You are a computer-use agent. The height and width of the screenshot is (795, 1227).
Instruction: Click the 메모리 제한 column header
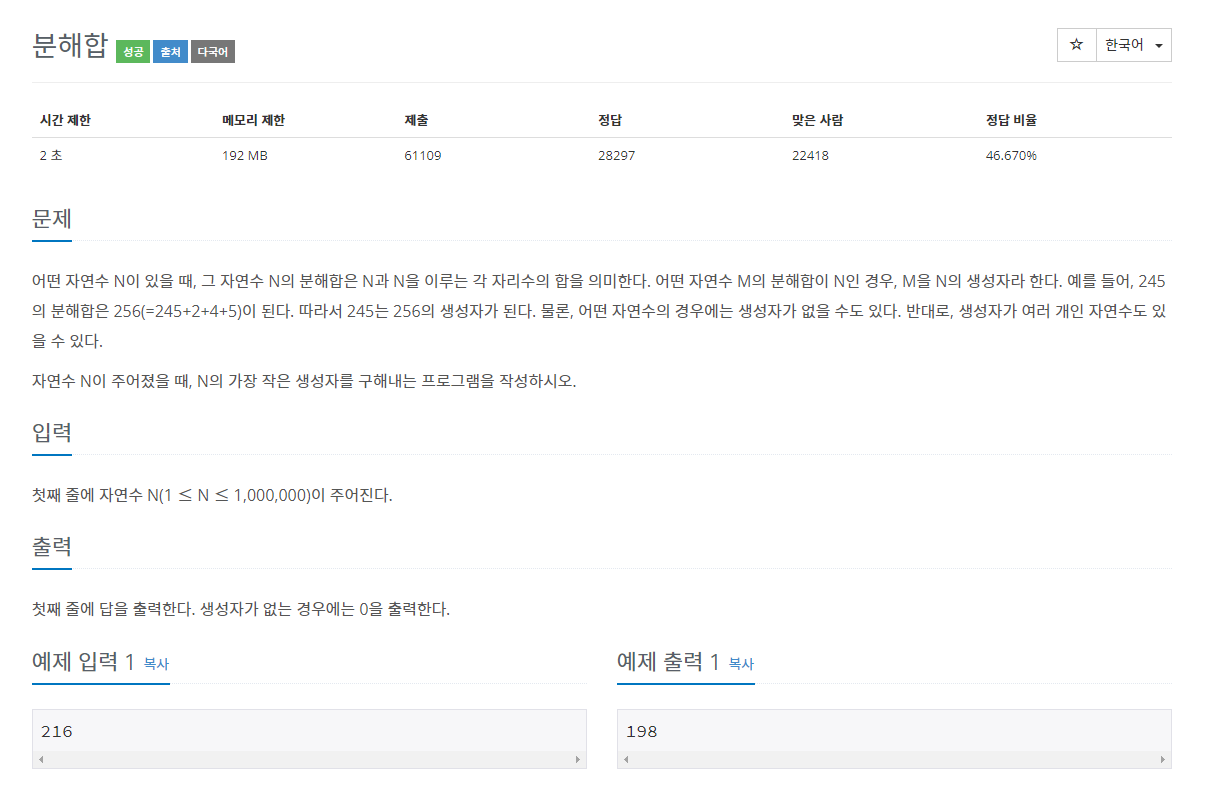[x=253, y=120]
